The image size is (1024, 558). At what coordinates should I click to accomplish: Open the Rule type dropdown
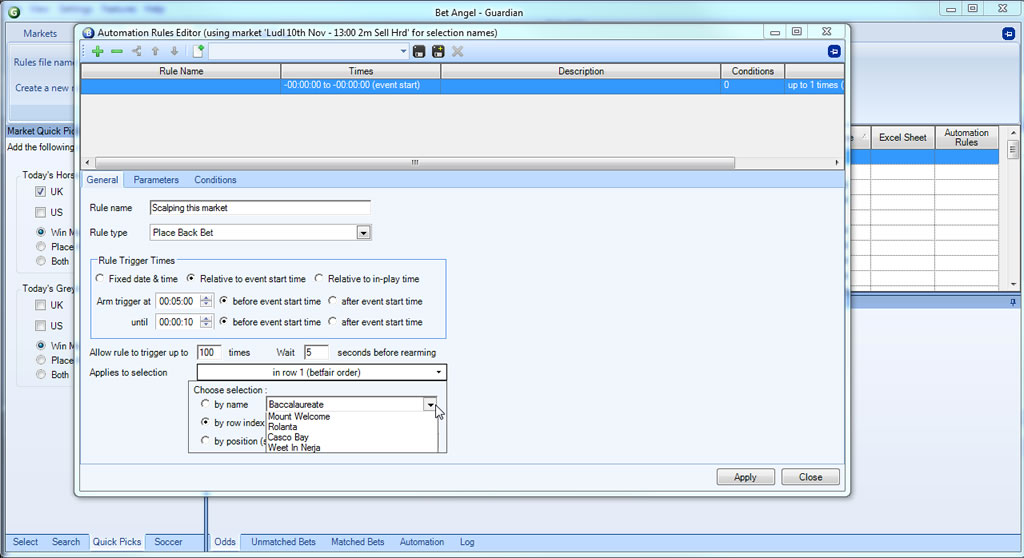364,232
